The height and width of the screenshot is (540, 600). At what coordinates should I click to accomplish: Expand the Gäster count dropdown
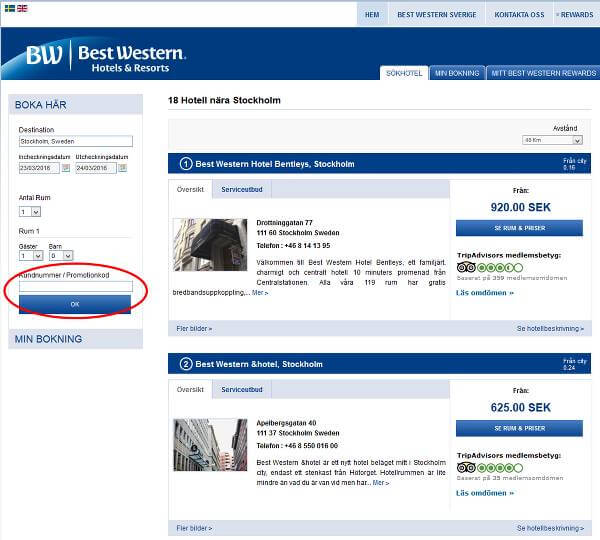(30, 256)
